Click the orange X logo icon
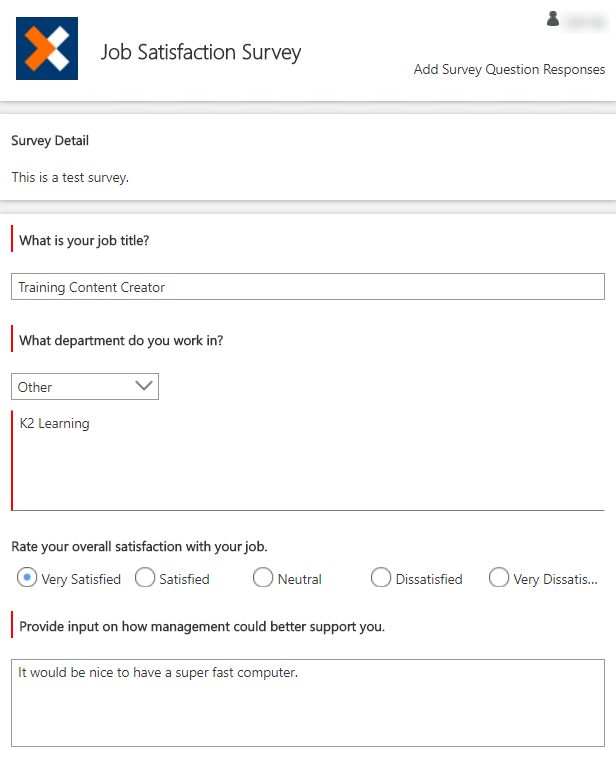 (47, 48)
